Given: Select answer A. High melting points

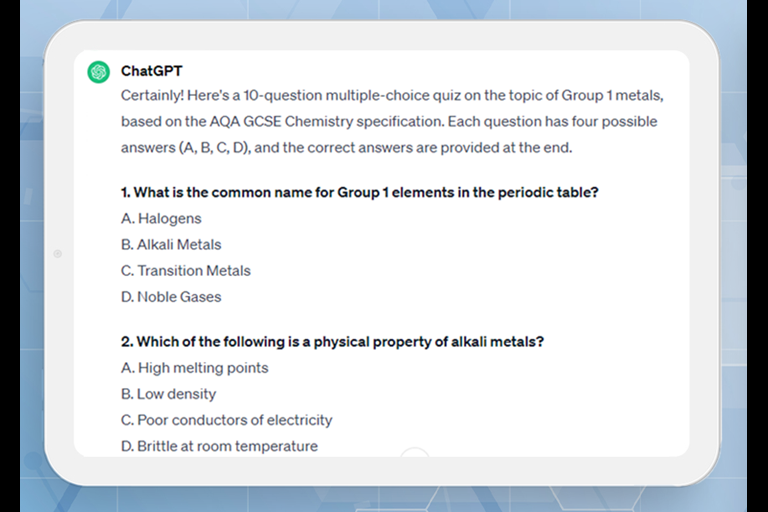Looking at the screenshot, I should (195, 367).
